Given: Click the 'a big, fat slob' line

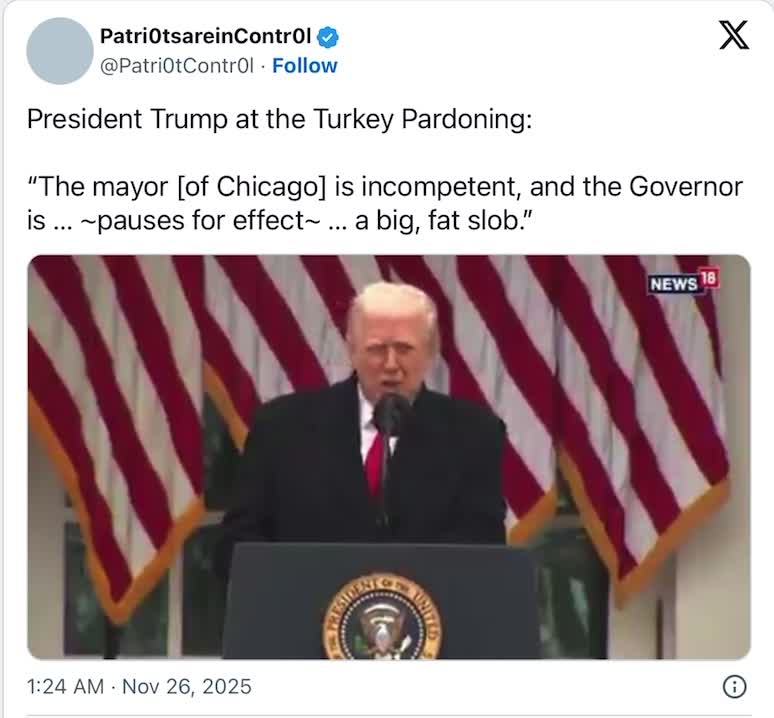Looking at the screenshot, I should pyautogui.click(x=281, y=220).
